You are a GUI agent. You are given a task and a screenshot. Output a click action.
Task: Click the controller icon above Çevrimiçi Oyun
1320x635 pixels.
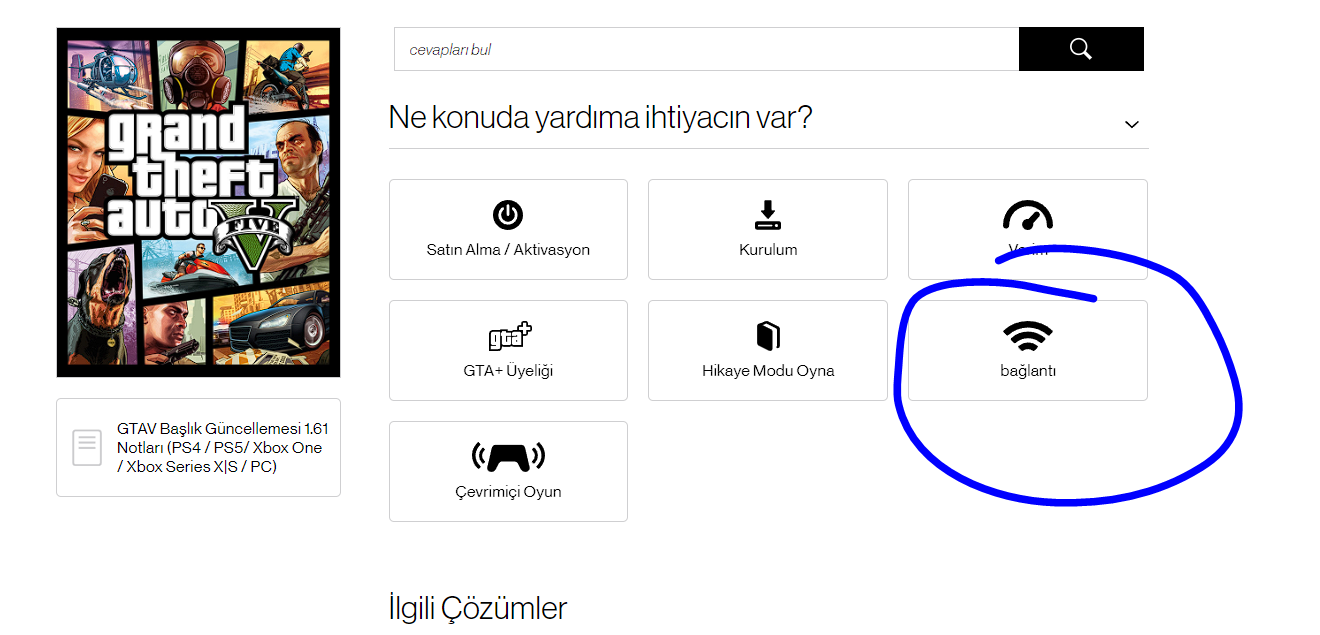508,457
